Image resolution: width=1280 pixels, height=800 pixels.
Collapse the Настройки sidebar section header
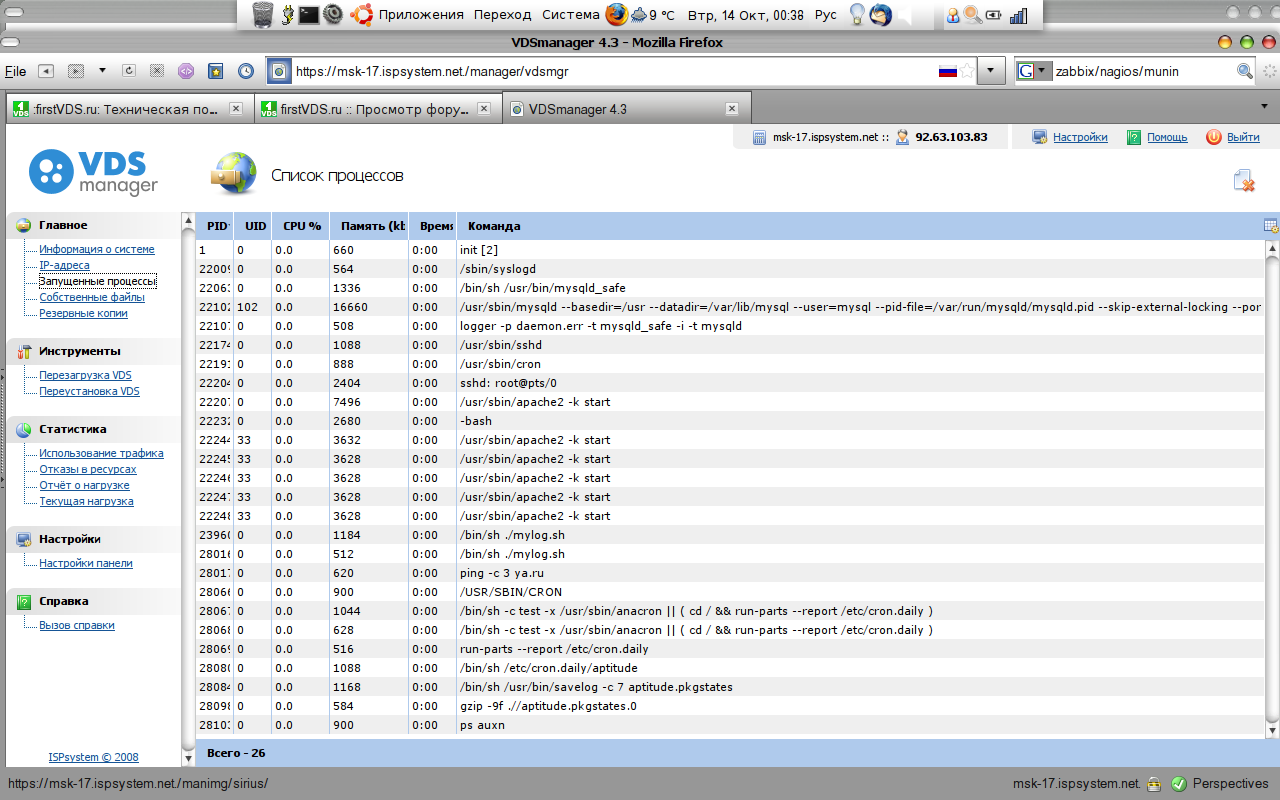click(93, 539)
